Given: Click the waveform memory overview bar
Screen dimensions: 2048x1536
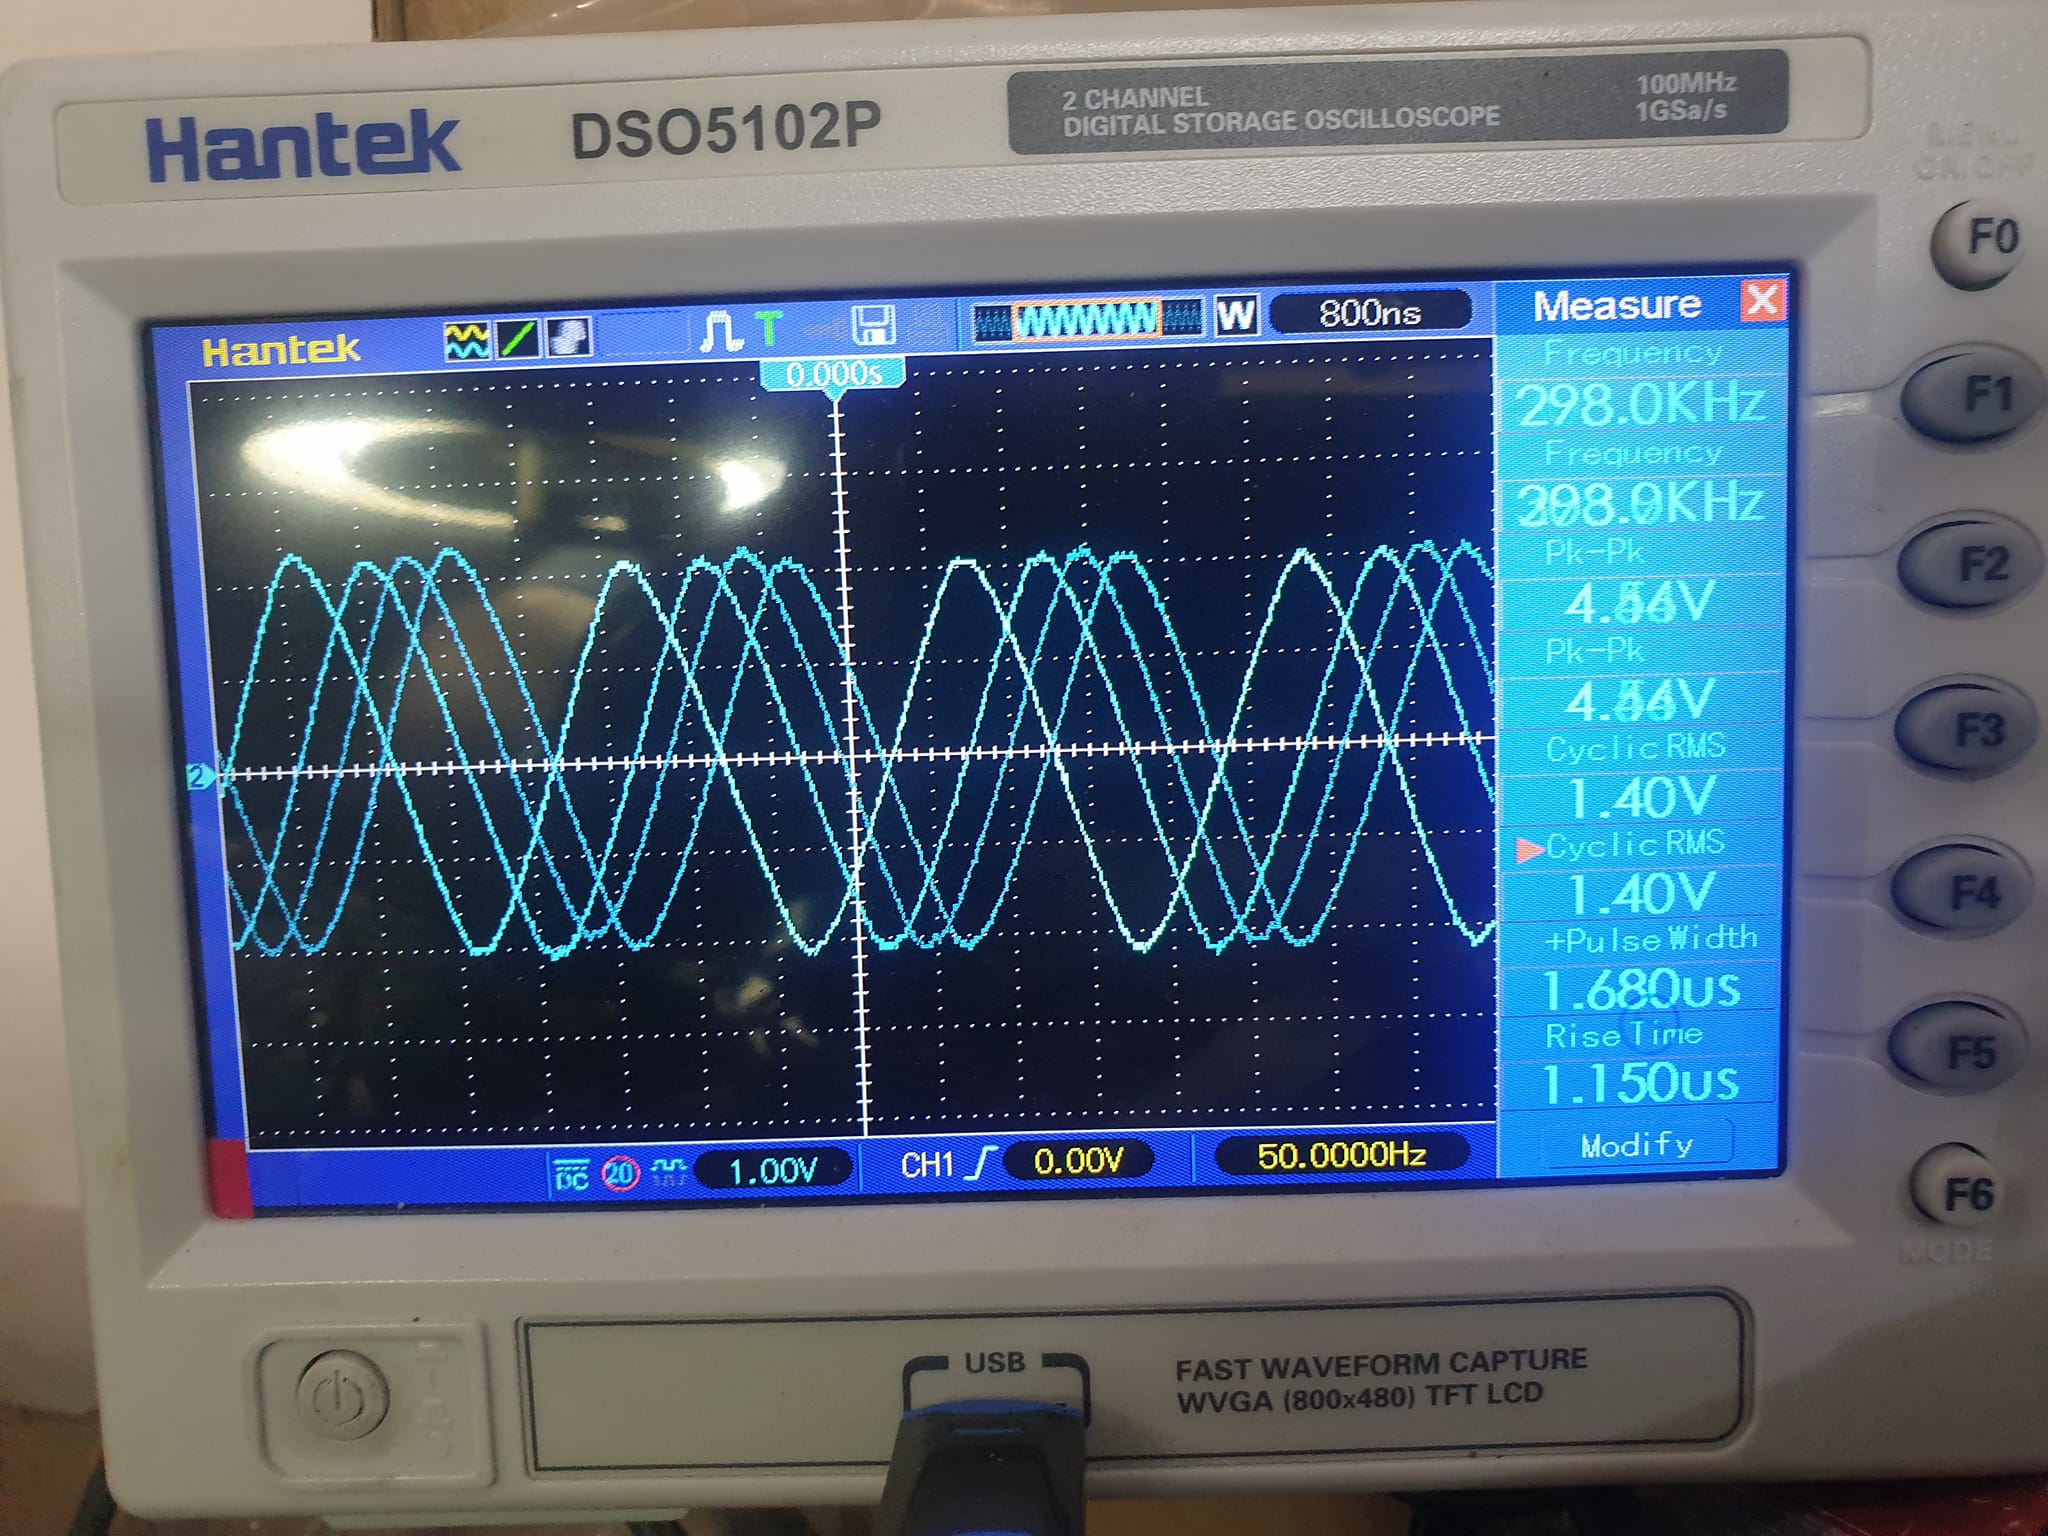Looking at the screenshot, I should click(1087, 320).
